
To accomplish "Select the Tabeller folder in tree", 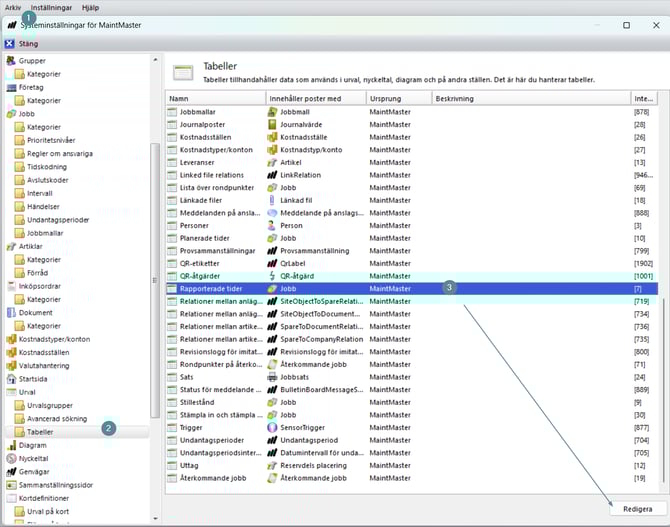I will pyautogui.click(x=40, y=432).
